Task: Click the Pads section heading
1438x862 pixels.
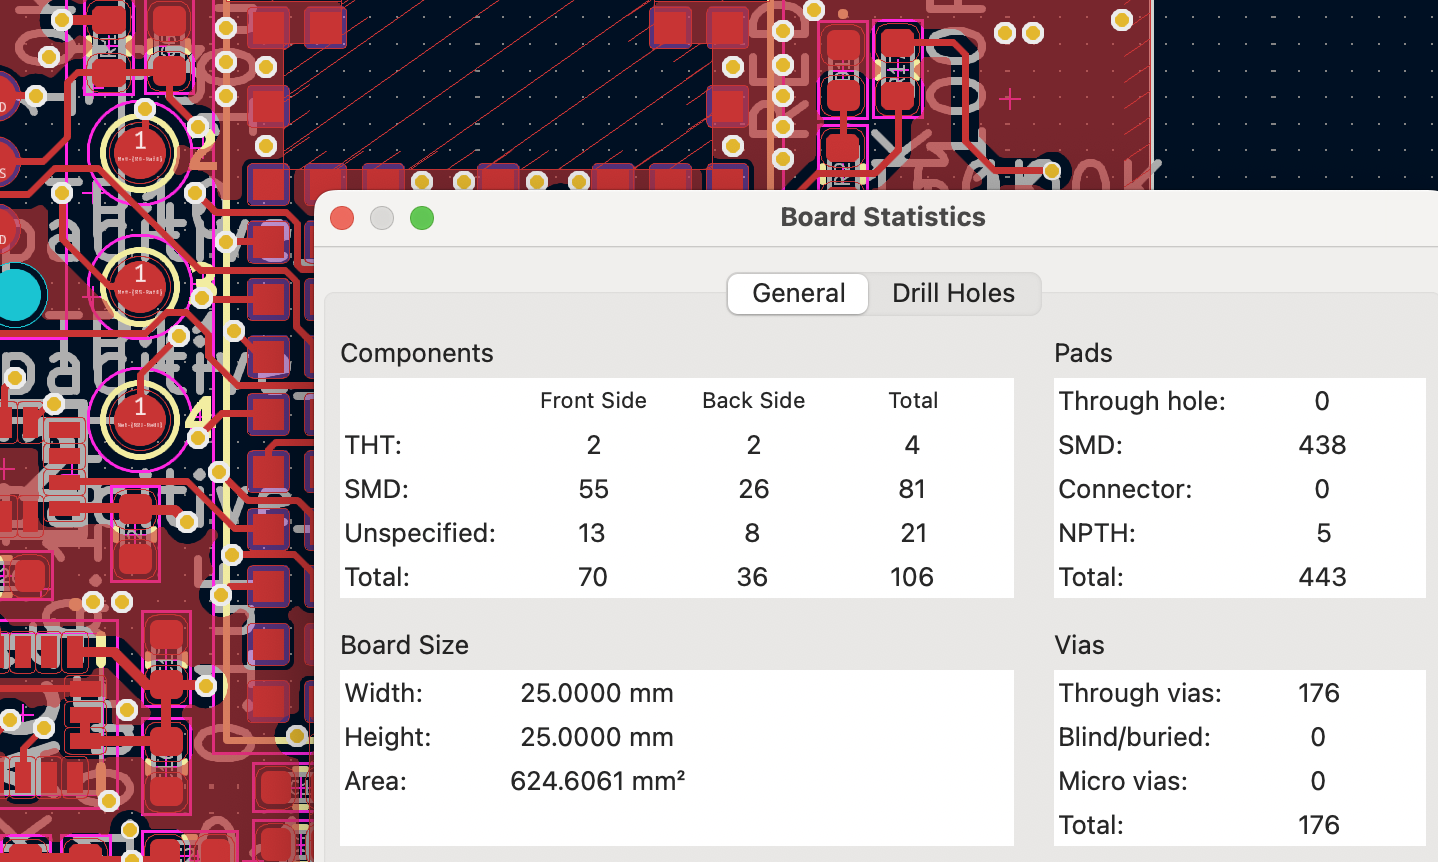Action: 1083,353
